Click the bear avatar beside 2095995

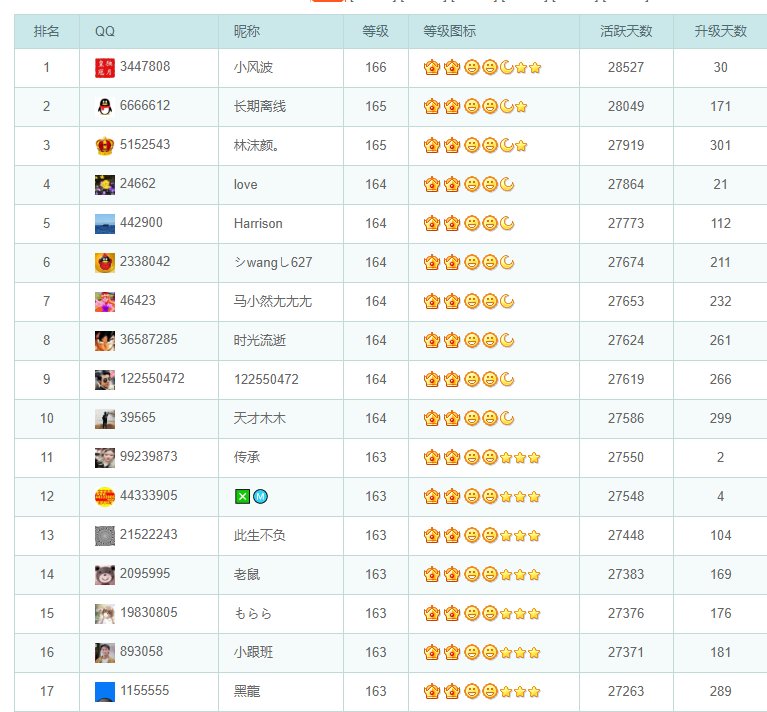105,575
